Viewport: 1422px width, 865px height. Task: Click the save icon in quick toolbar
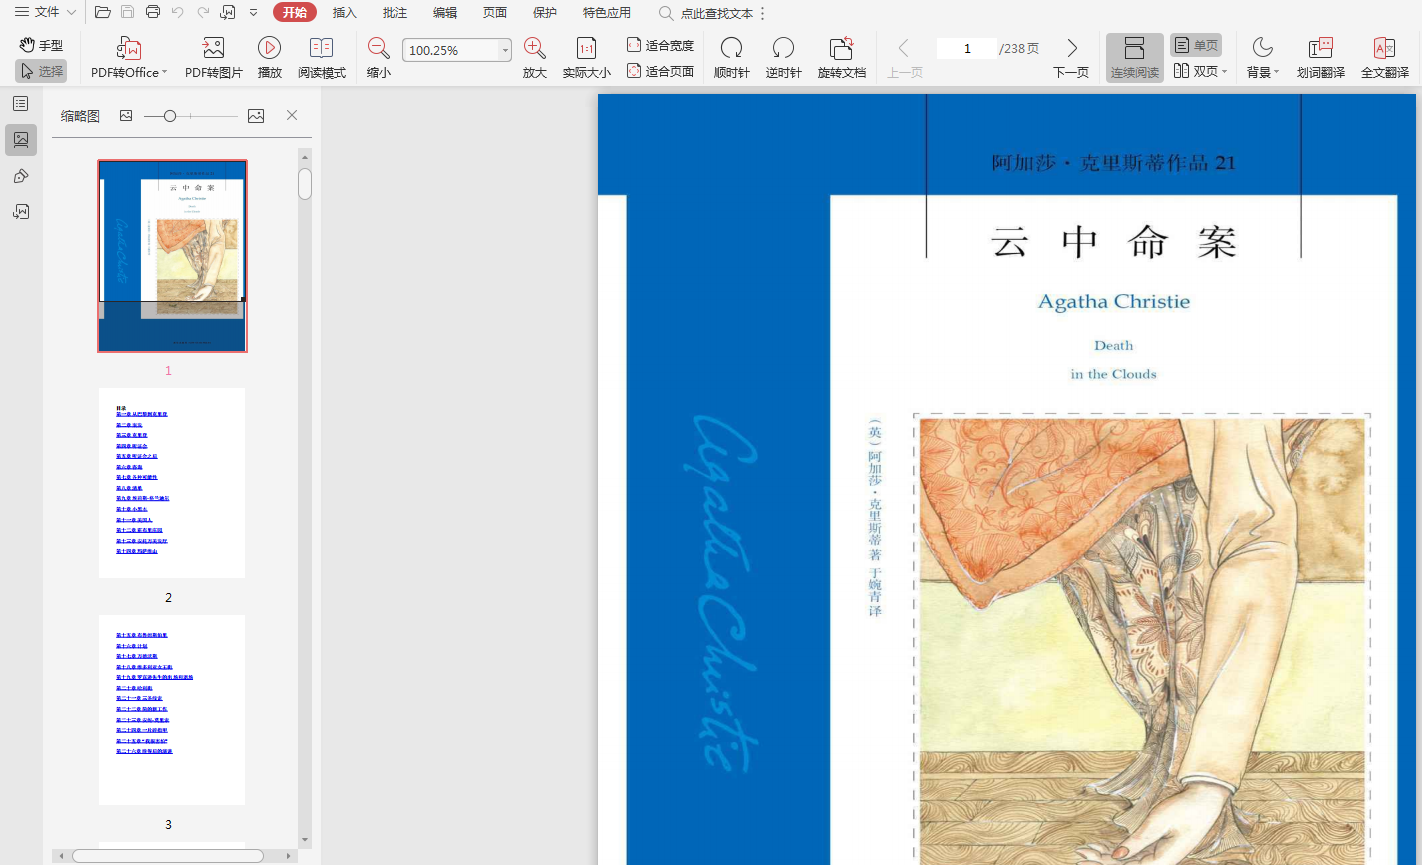[x=128, y=12]
